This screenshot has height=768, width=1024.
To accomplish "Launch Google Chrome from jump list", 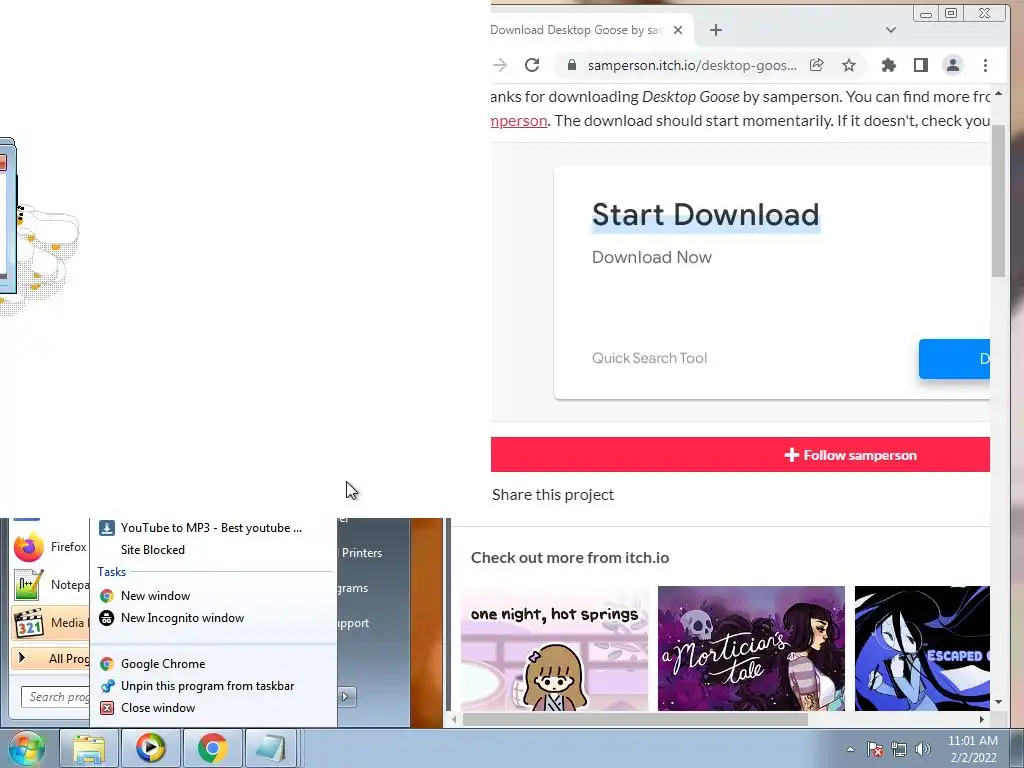I will click(213, 664).
